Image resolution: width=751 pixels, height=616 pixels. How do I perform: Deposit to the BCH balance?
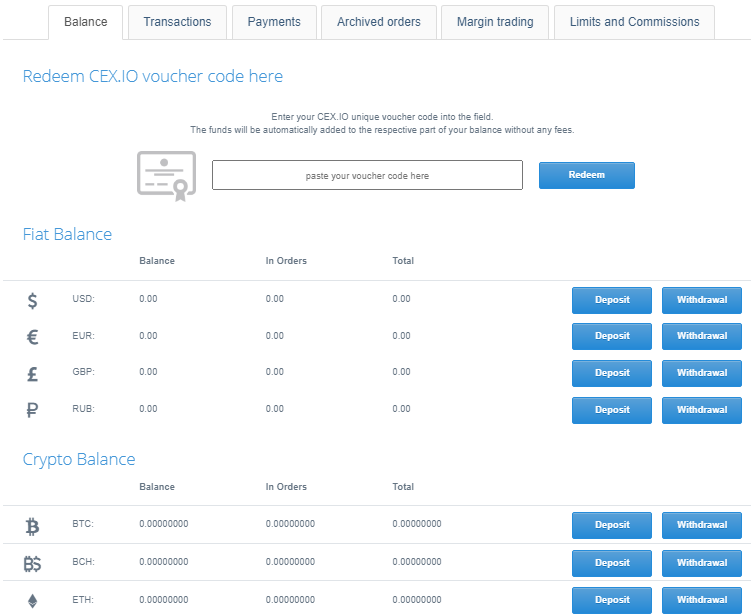click(x=612, y=563)
